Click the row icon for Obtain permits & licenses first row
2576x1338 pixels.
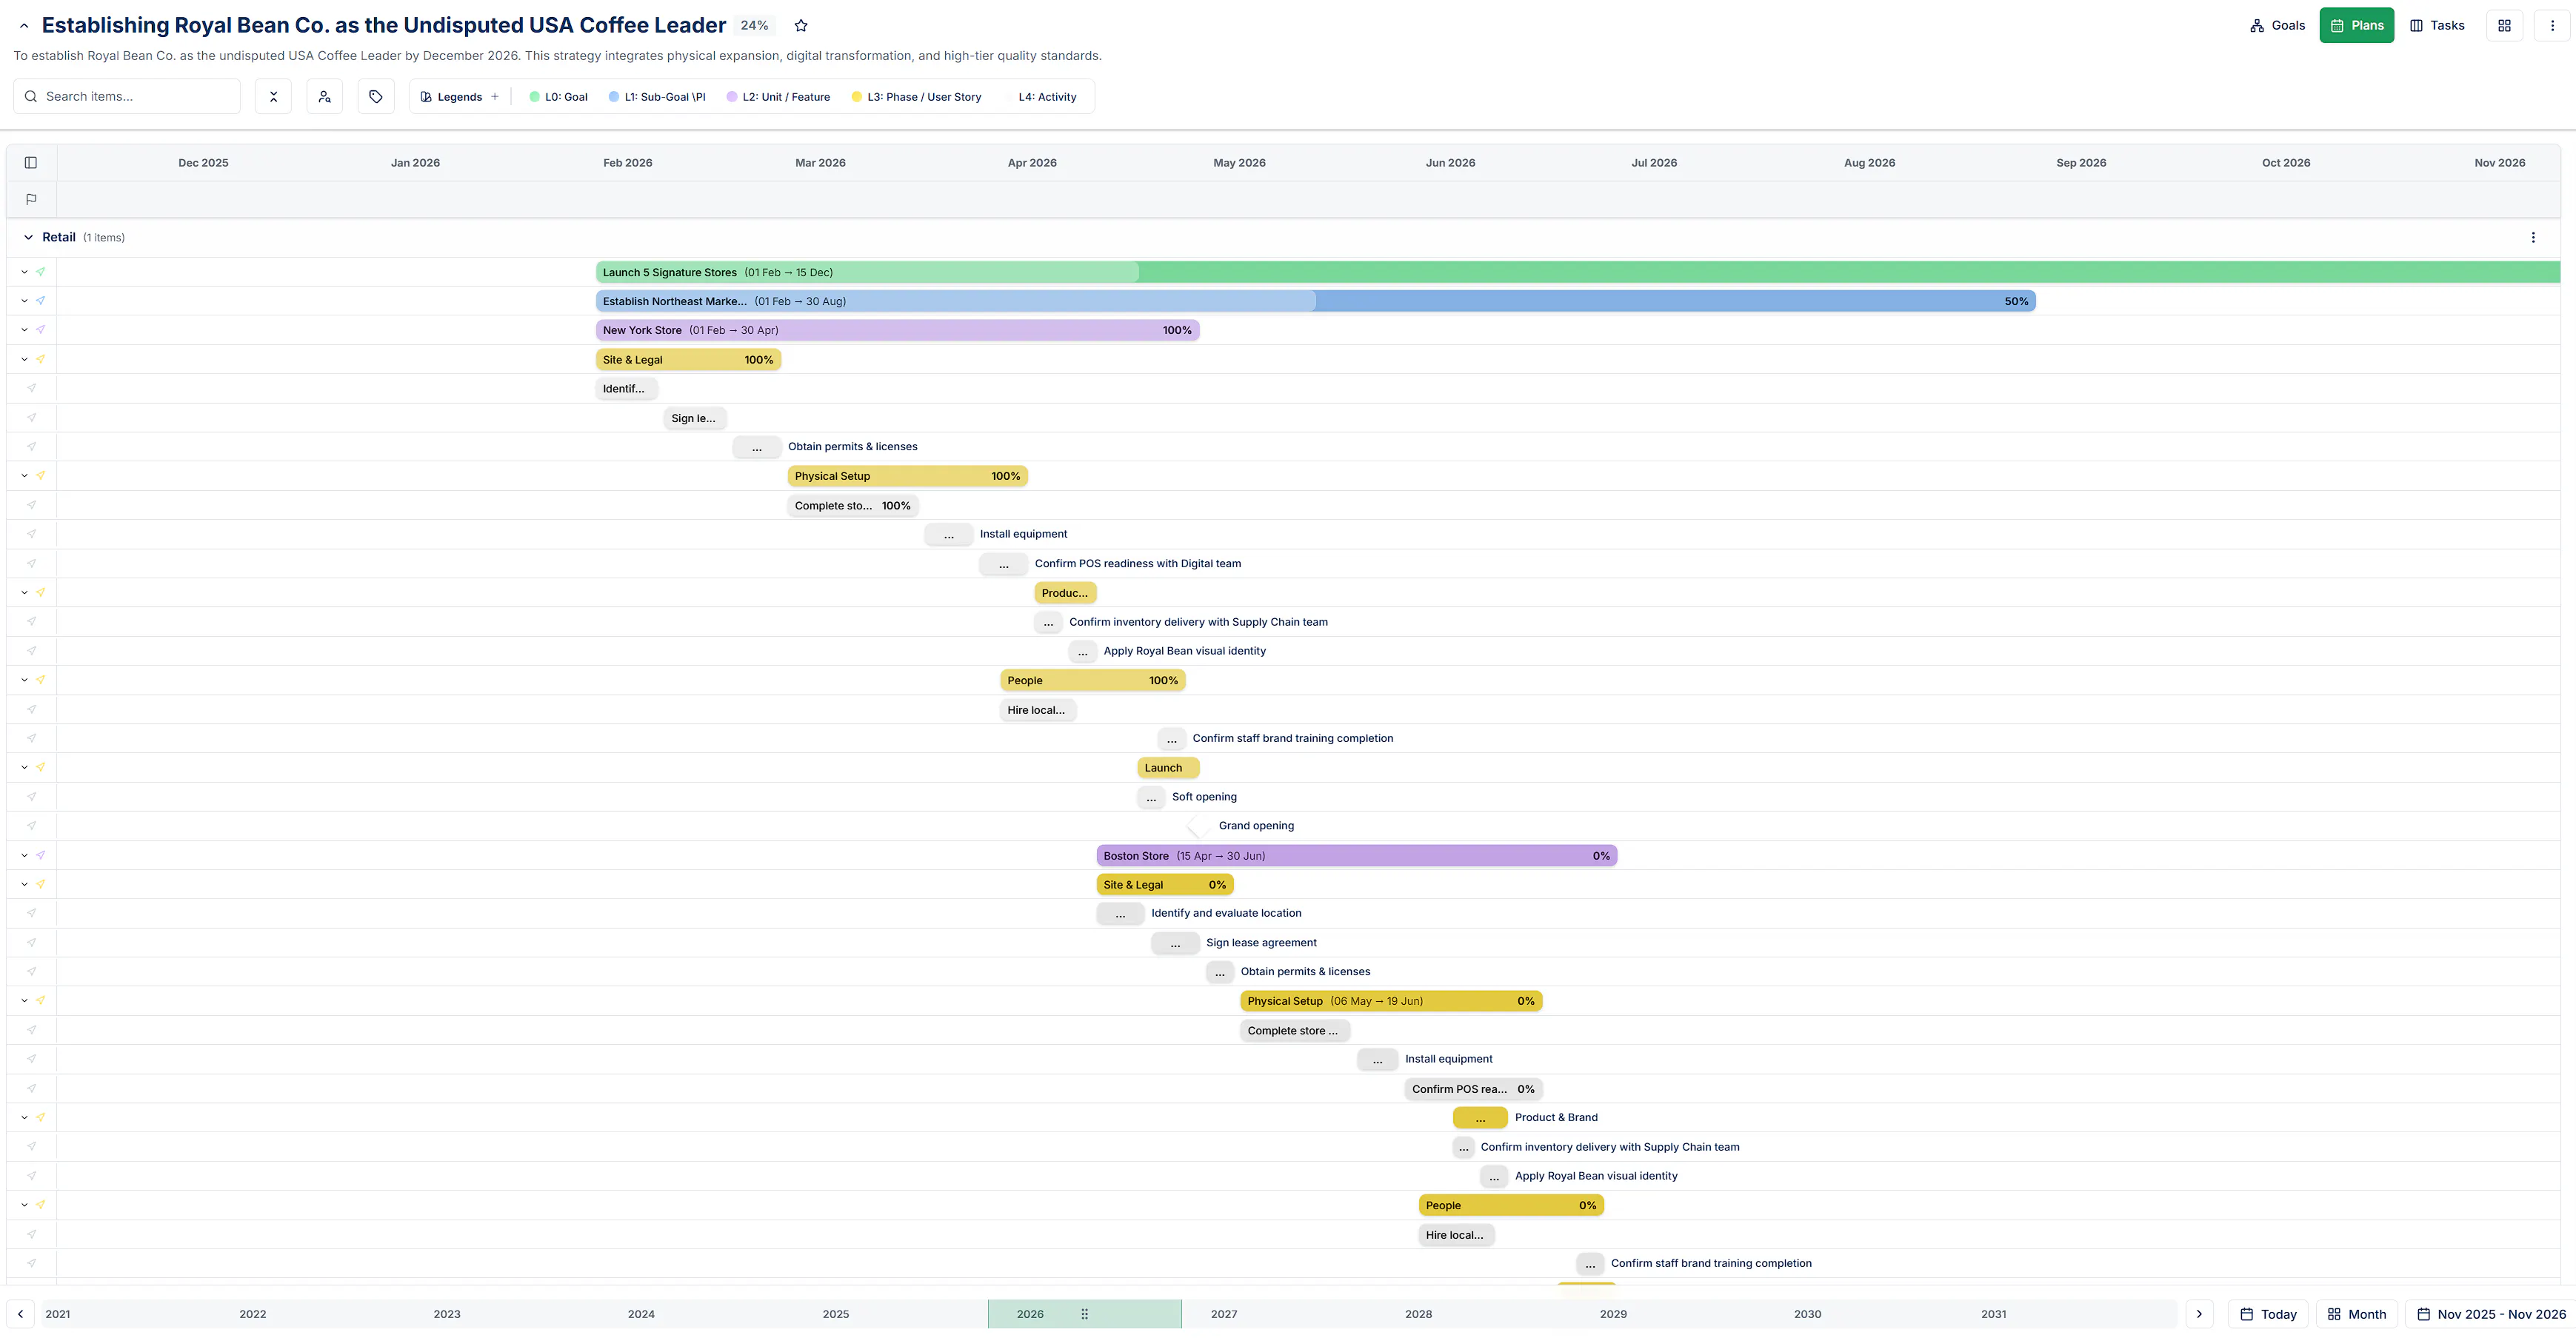tap(32, 447)
